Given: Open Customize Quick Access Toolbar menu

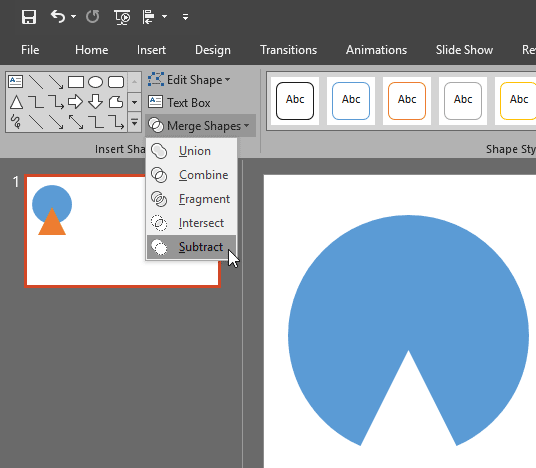Looking at the screenshot, I should click(185, 17).
